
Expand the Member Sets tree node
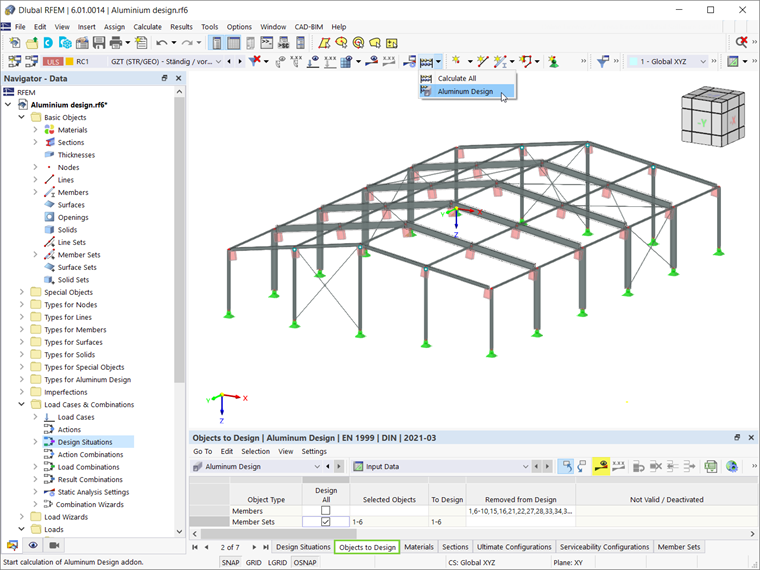click(35, 254)
